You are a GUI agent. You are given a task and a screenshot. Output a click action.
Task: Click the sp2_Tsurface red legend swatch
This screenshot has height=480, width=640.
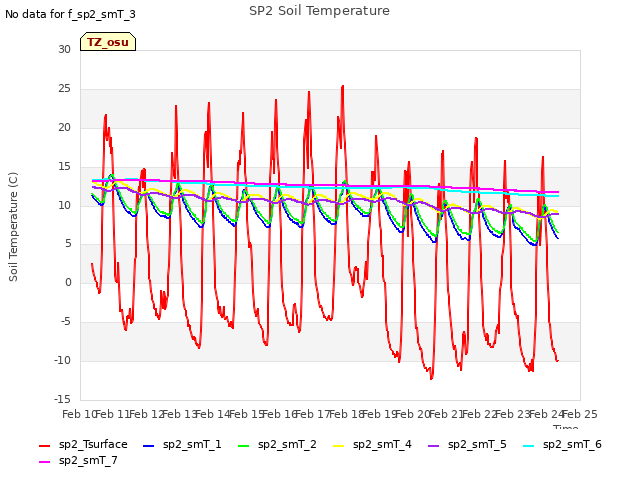44,446
